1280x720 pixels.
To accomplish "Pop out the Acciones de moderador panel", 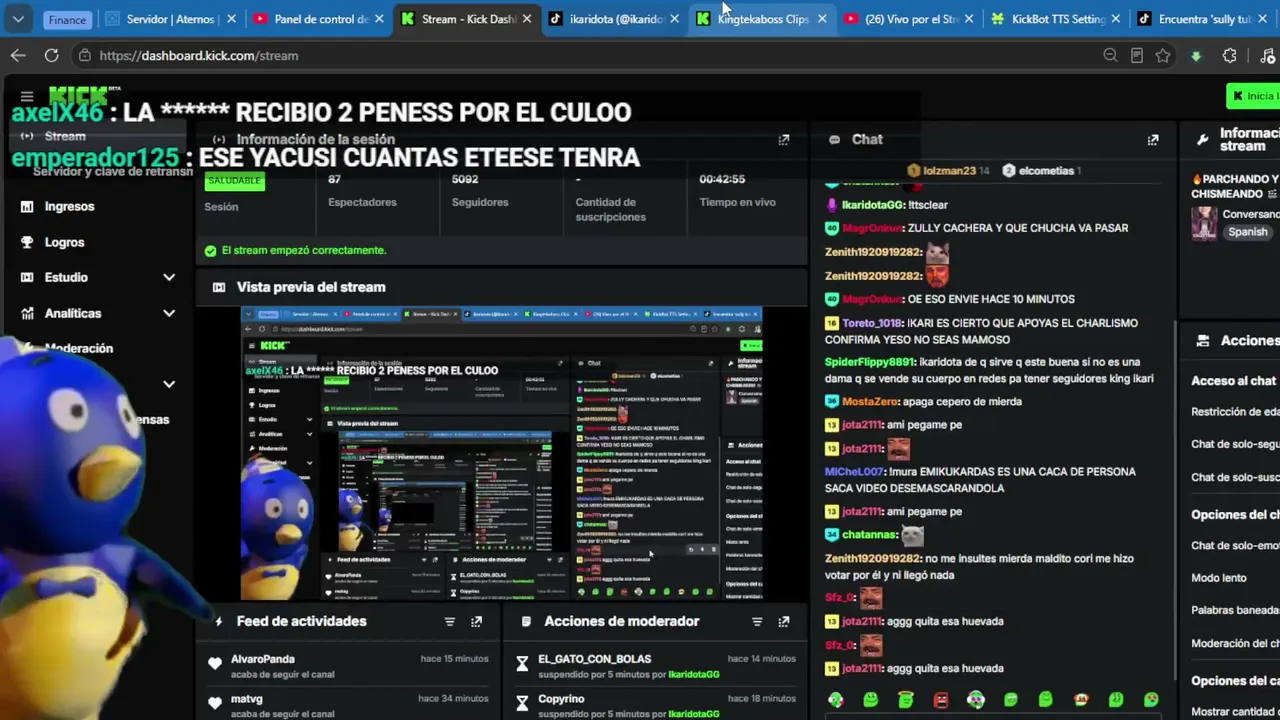I will [x=784, y=622].
